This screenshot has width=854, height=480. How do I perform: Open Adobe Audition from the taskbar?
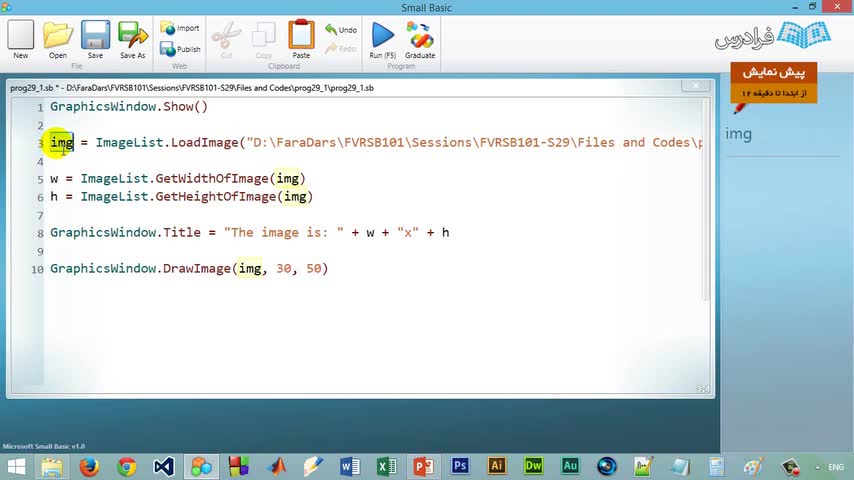(x=570, y=466)
